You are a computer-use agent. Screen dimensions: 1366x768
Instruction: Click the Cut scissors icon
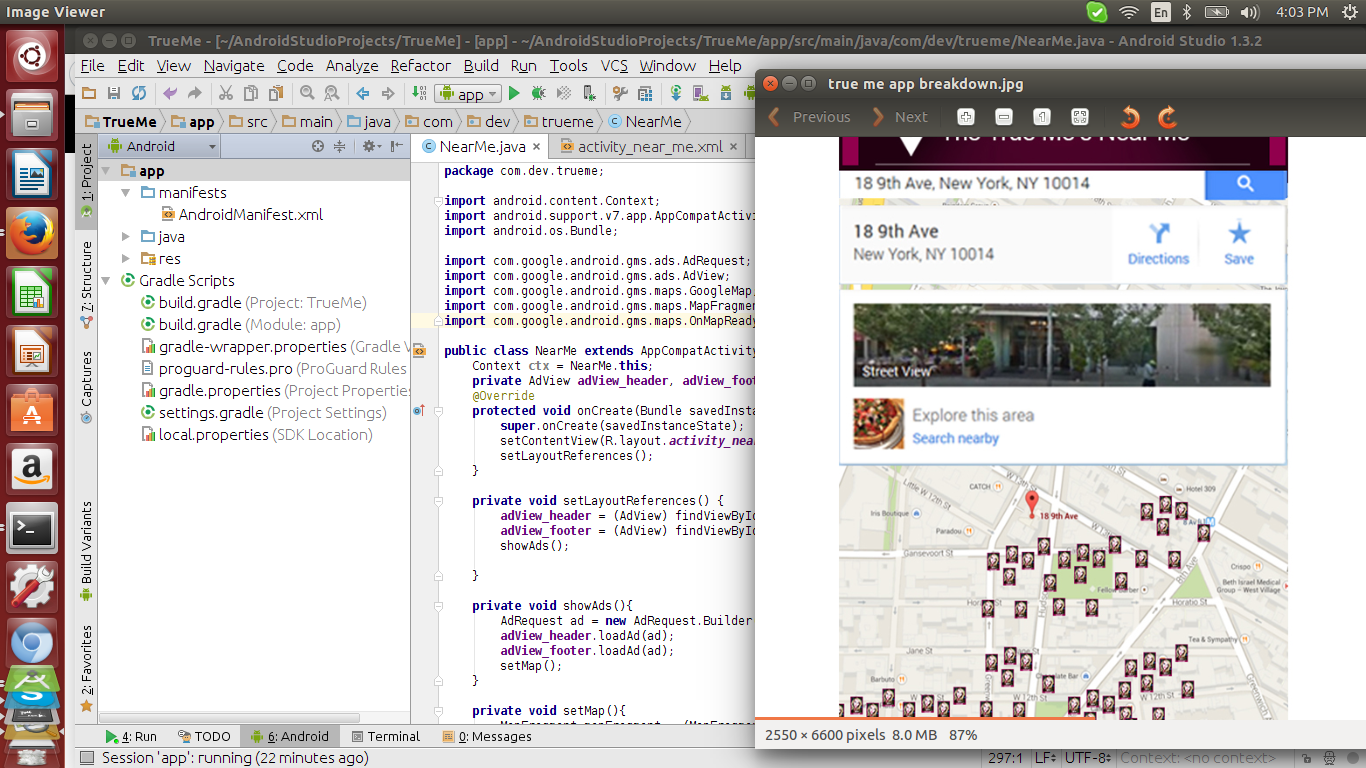226,93
